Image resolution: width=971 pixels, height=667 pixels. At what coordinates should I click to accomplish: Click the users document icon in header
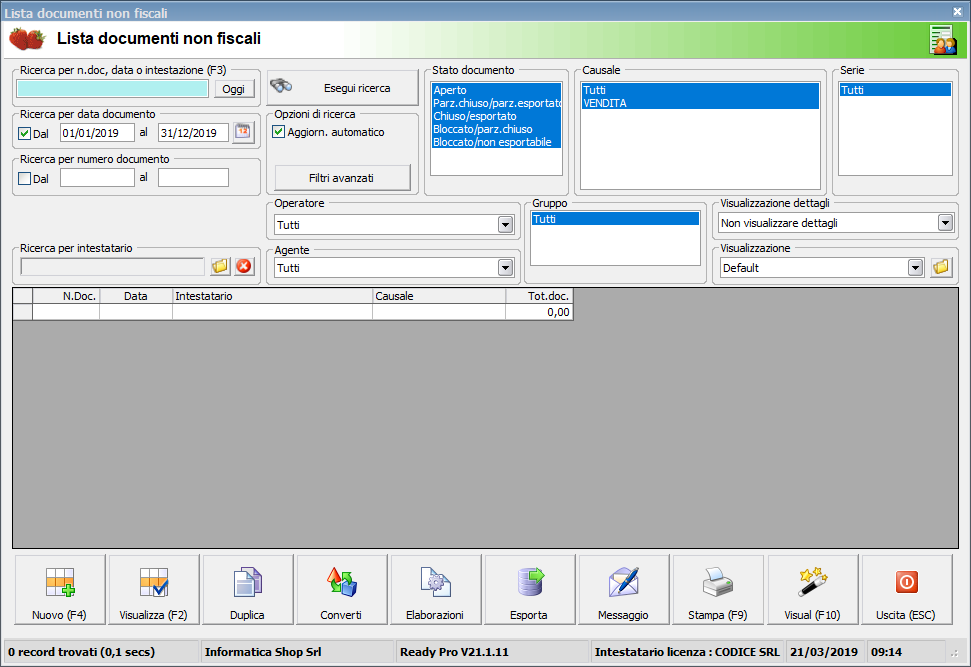(943, 40)
